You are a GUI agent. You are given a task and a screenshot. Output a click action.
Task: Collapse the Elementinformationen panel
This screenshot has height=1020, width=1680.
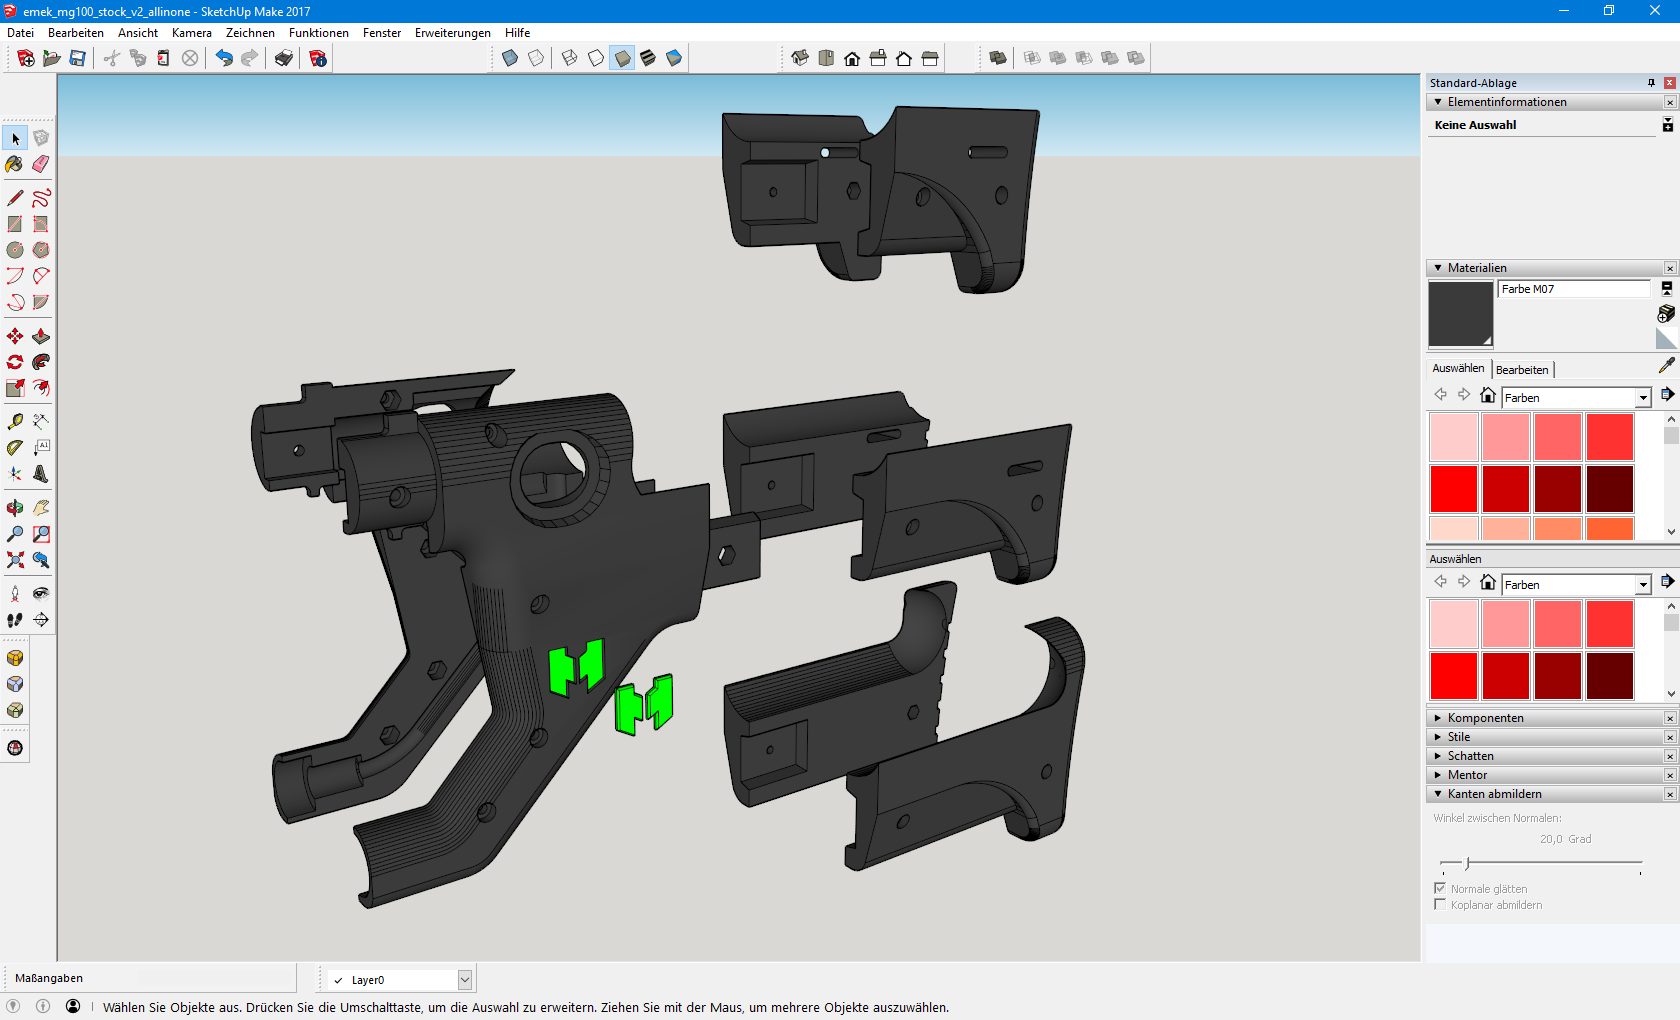1438,102
